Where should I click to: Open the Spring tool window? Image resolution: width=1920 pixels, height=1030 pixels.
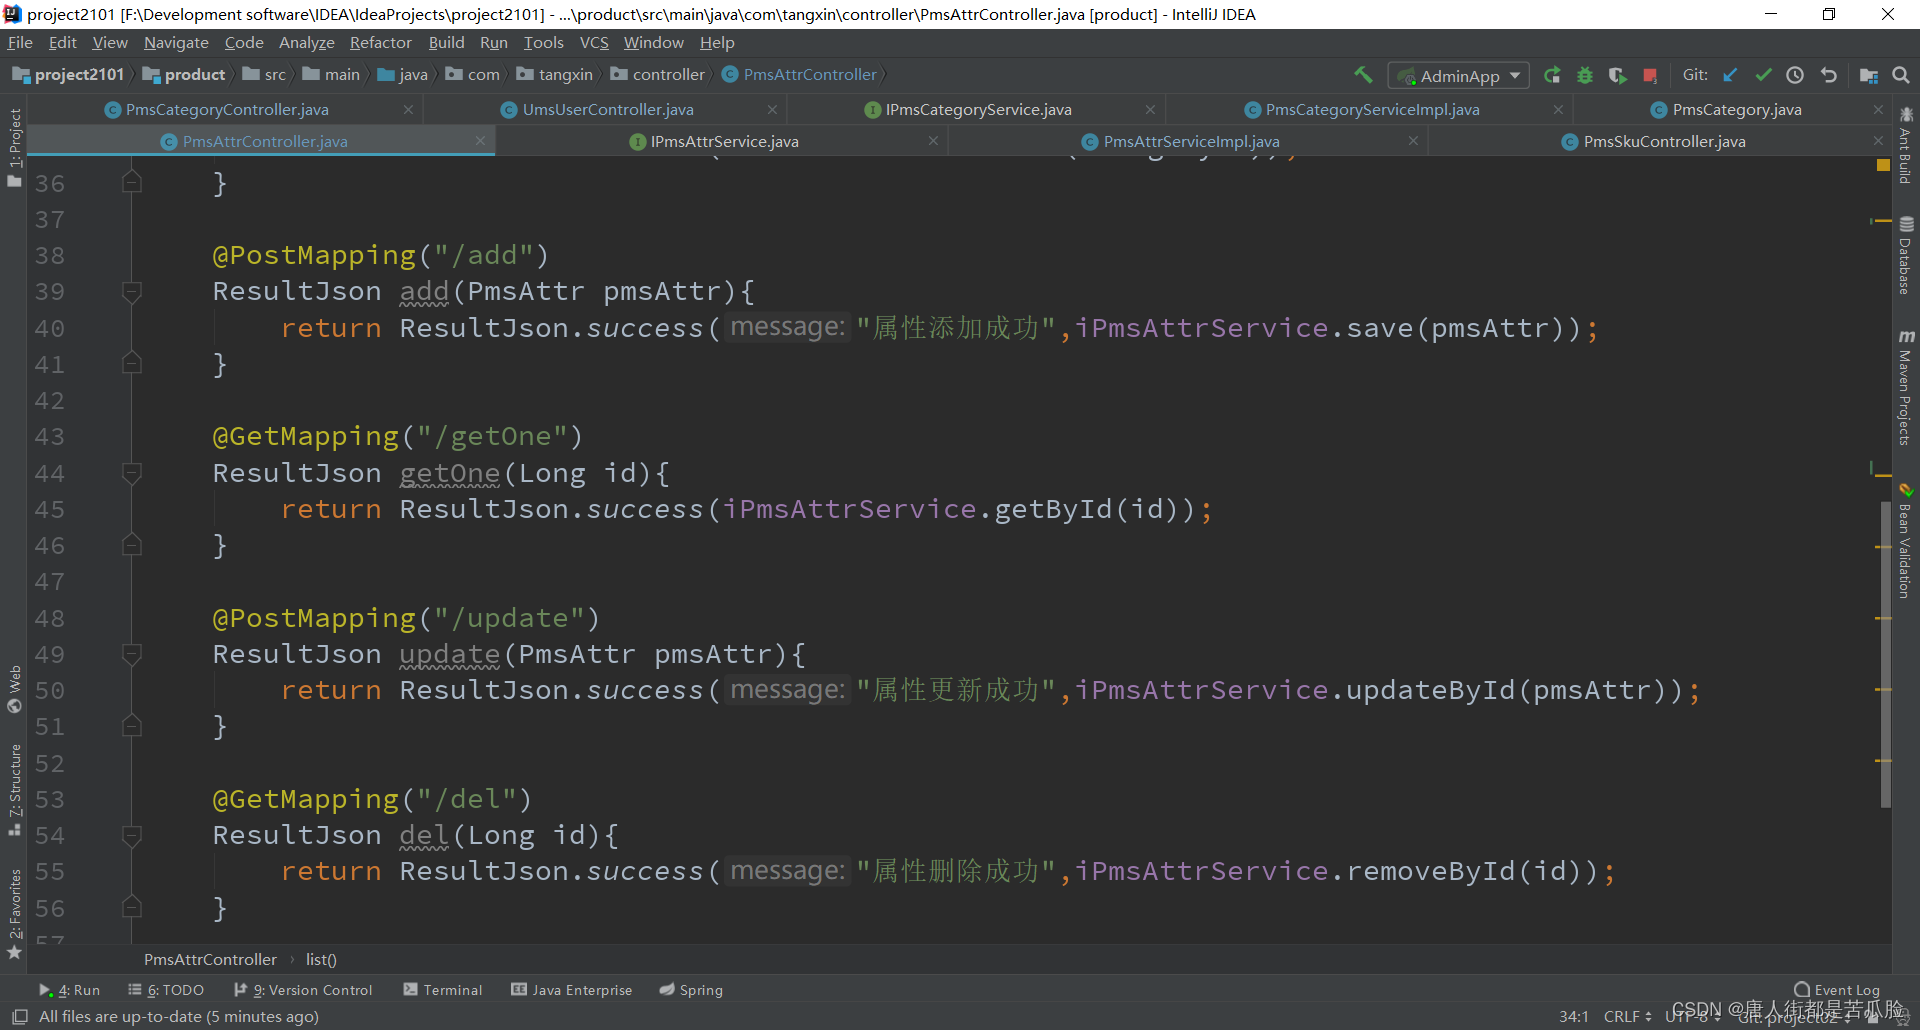[691, 990]
